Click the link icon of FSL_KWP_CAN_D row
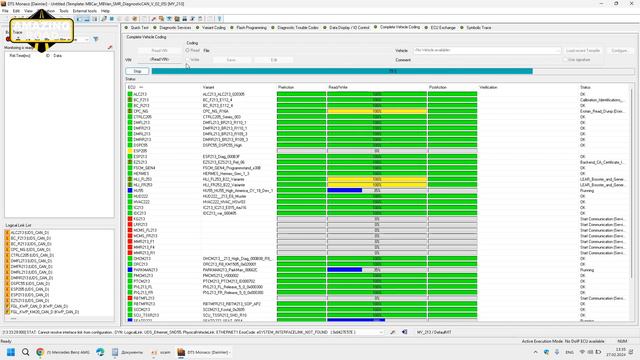 [7, 306]
